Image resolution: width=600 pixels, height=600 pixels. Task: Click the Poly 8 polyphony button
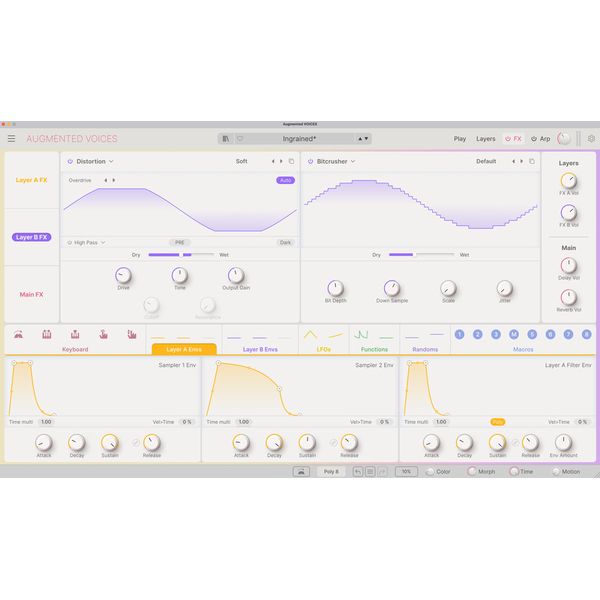tap(331, 472)
